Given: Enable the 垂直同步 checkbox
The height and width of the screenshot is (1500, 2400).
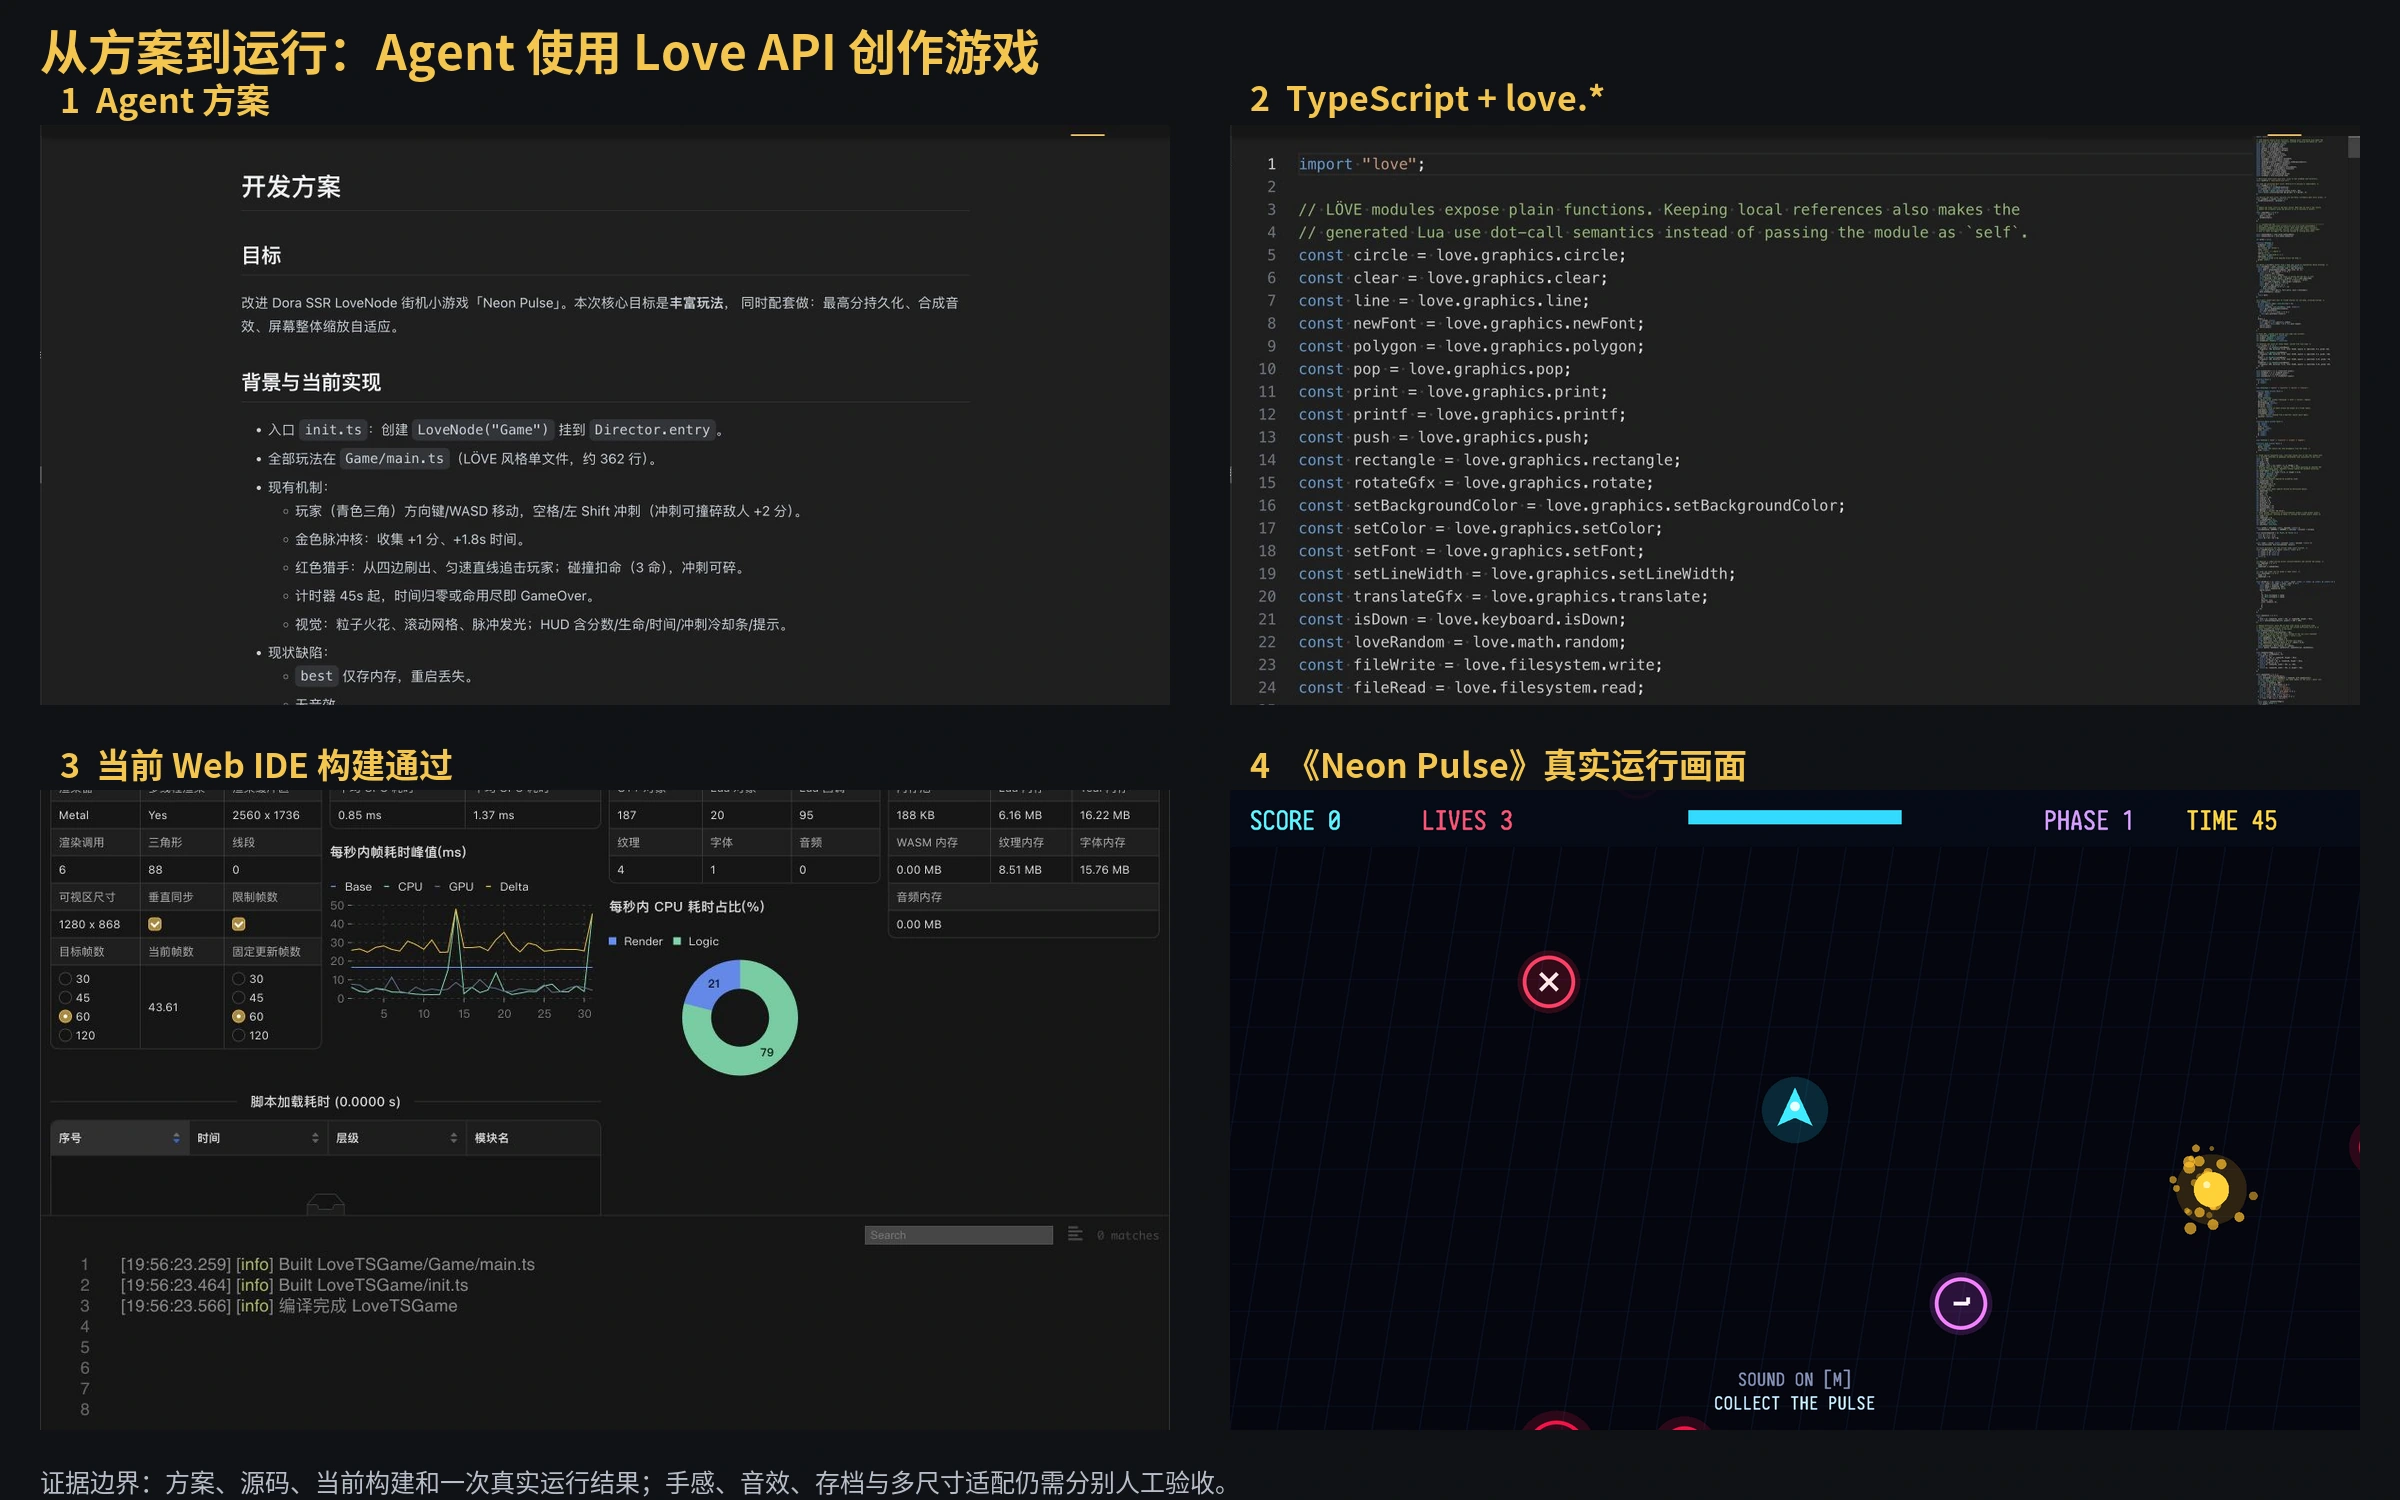Looking at the screenshot, I should point(155,924).
